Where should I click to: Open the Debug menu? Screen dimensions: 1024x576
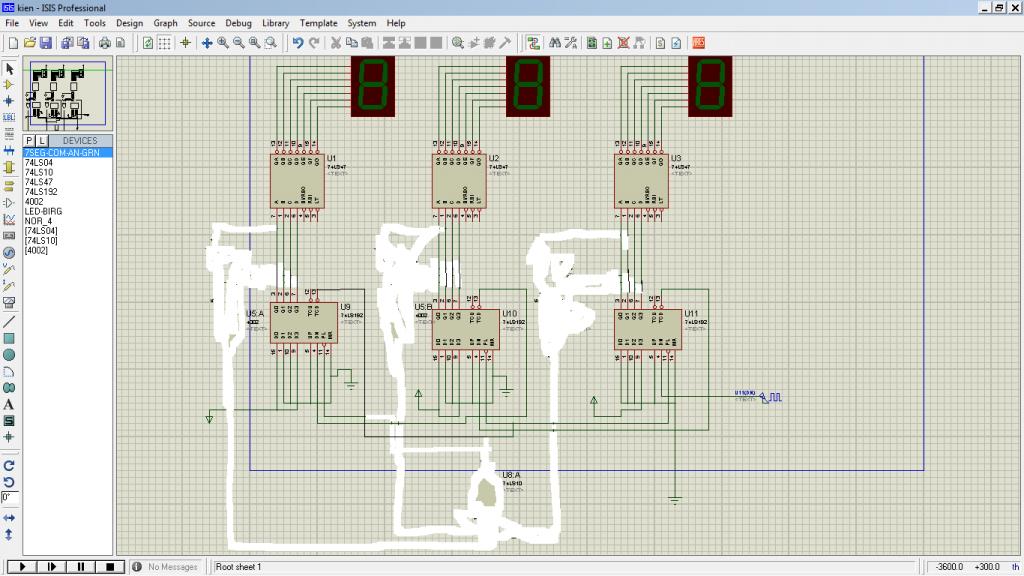click(238, 23)
